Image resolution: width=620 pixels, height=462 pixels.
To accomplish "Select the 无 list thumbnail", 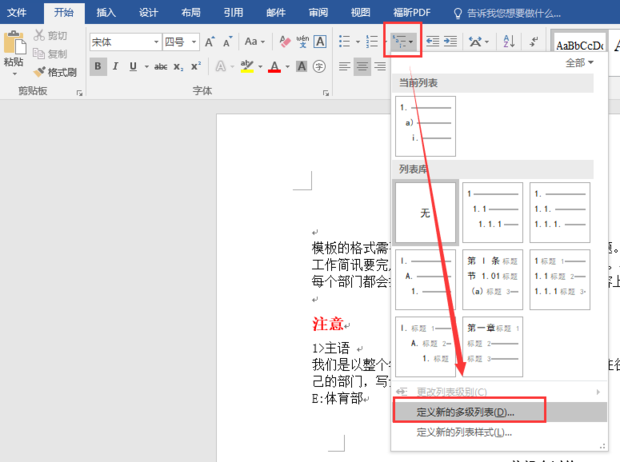I will pos(425,213).
